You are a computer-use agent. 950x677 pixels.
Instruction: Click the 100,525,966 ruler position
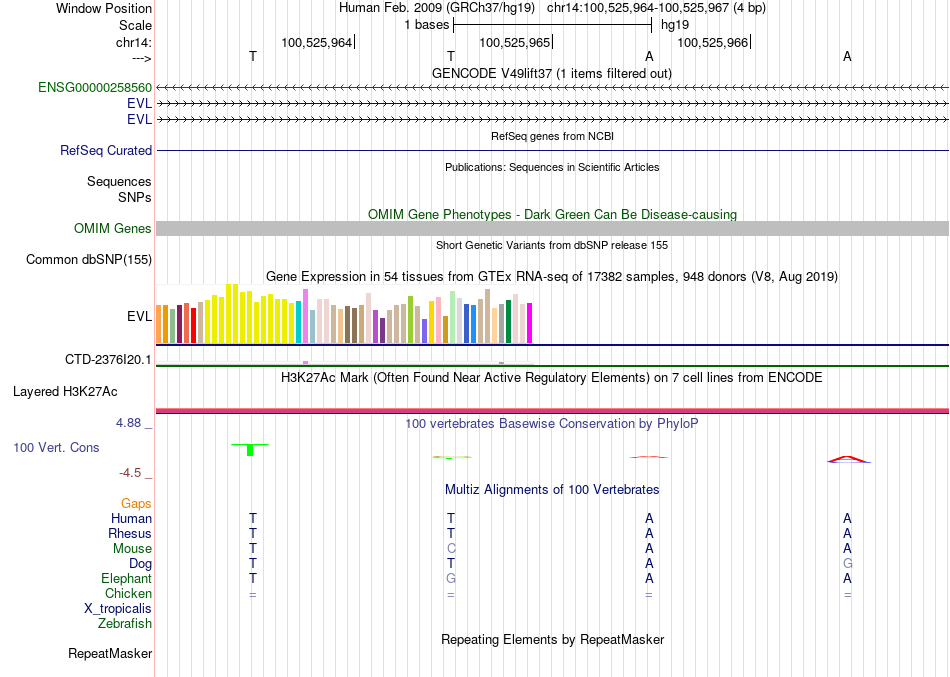pos(712,42)
